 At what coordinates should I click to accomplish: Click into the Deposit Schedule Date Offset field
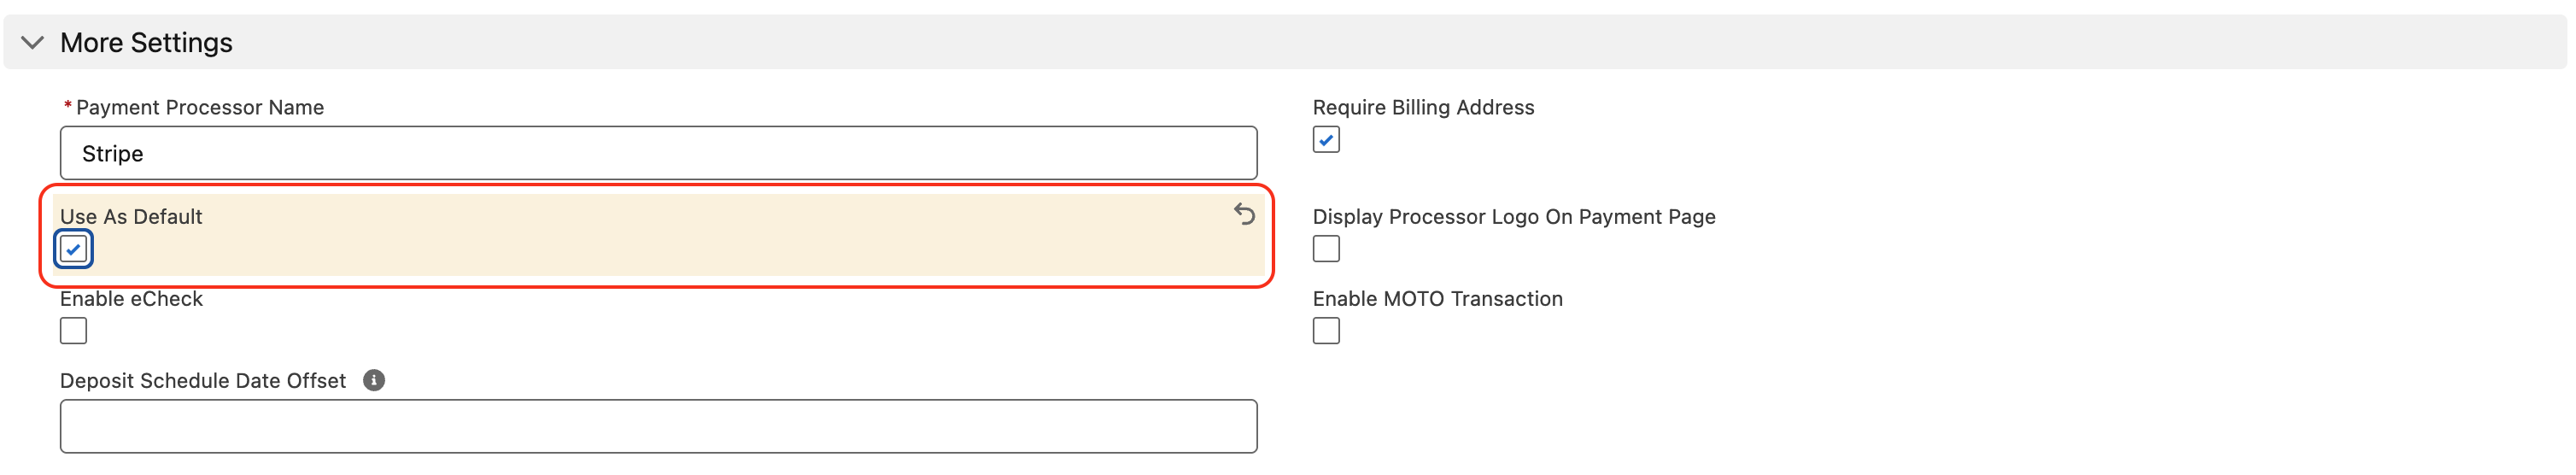click(658, 427)
